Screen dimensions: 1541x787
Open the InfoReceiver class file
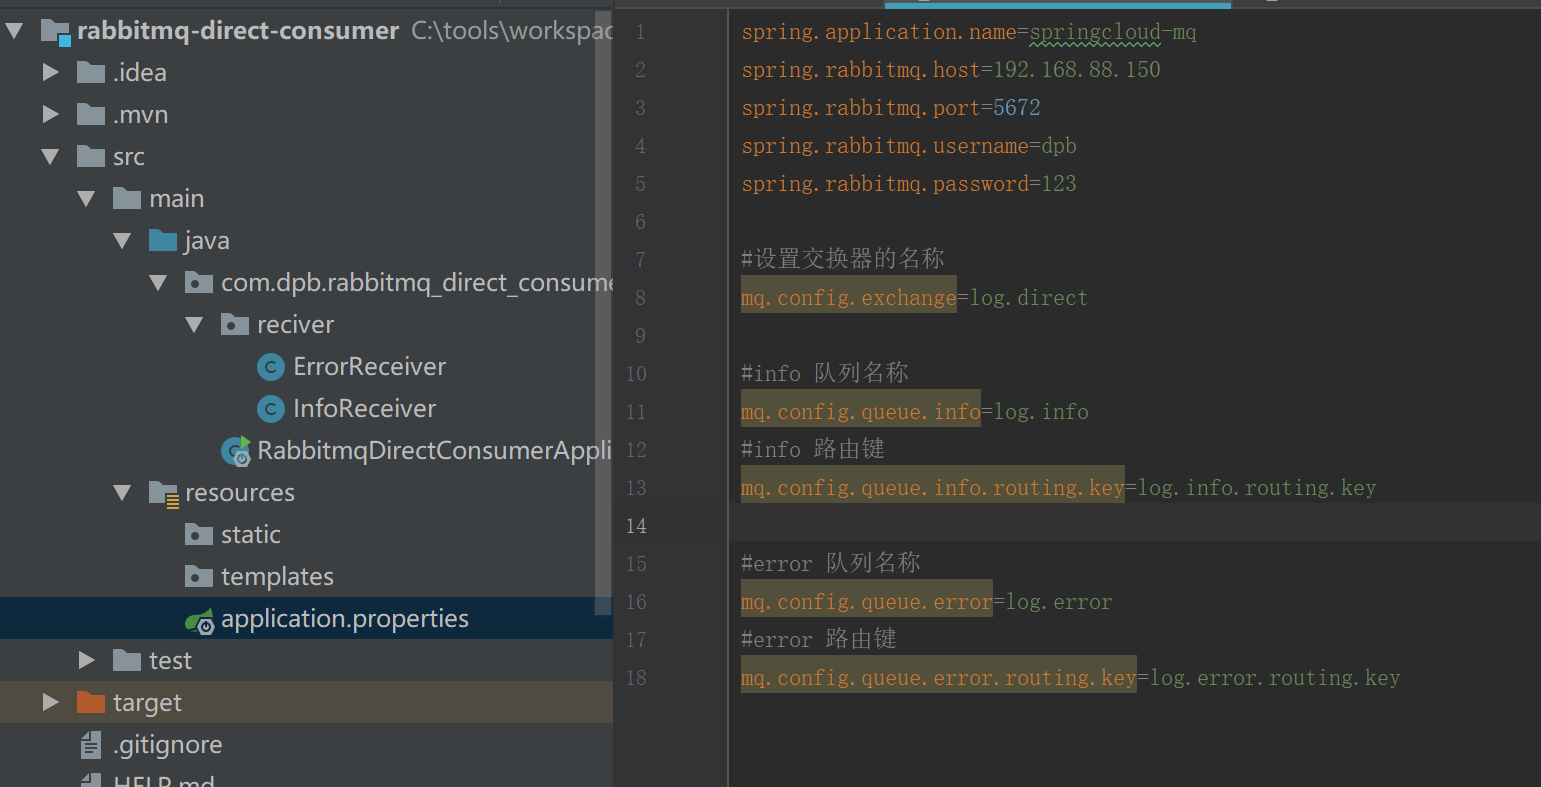point(365,409)
